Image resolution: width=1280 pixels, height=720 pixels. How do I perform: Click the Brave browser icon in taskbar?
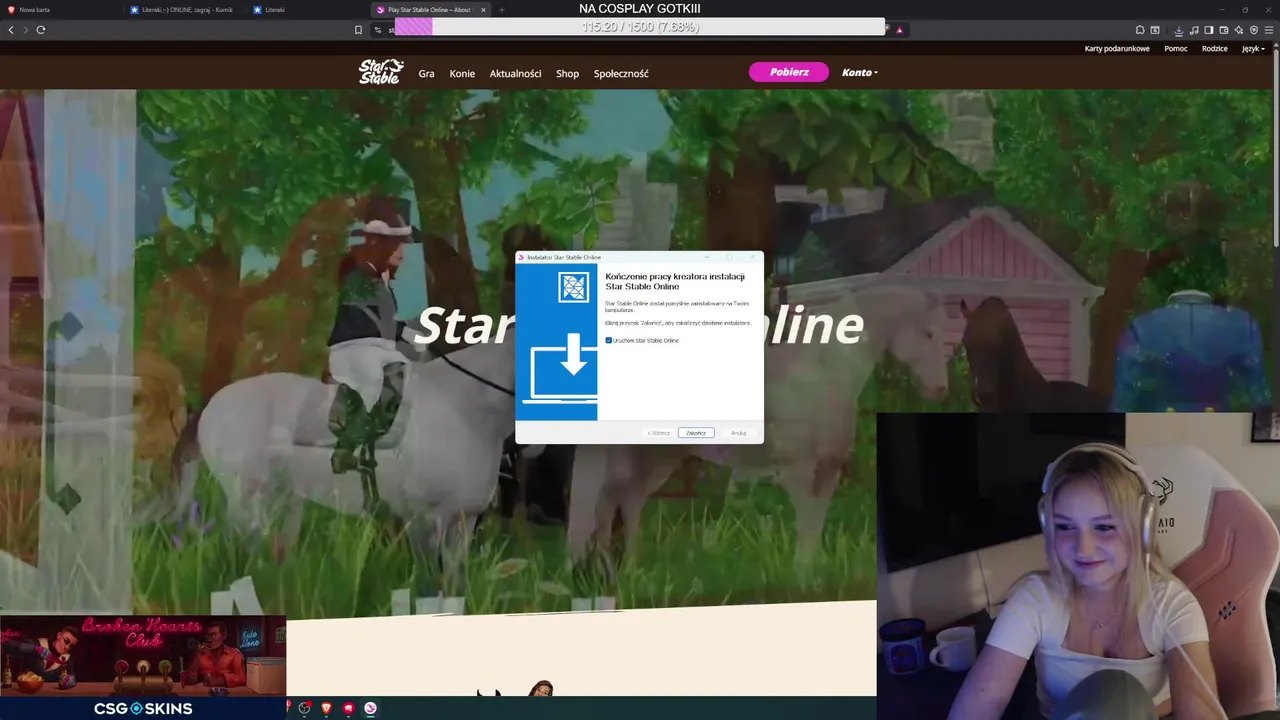pyautogui.click(x=326, y=708)
